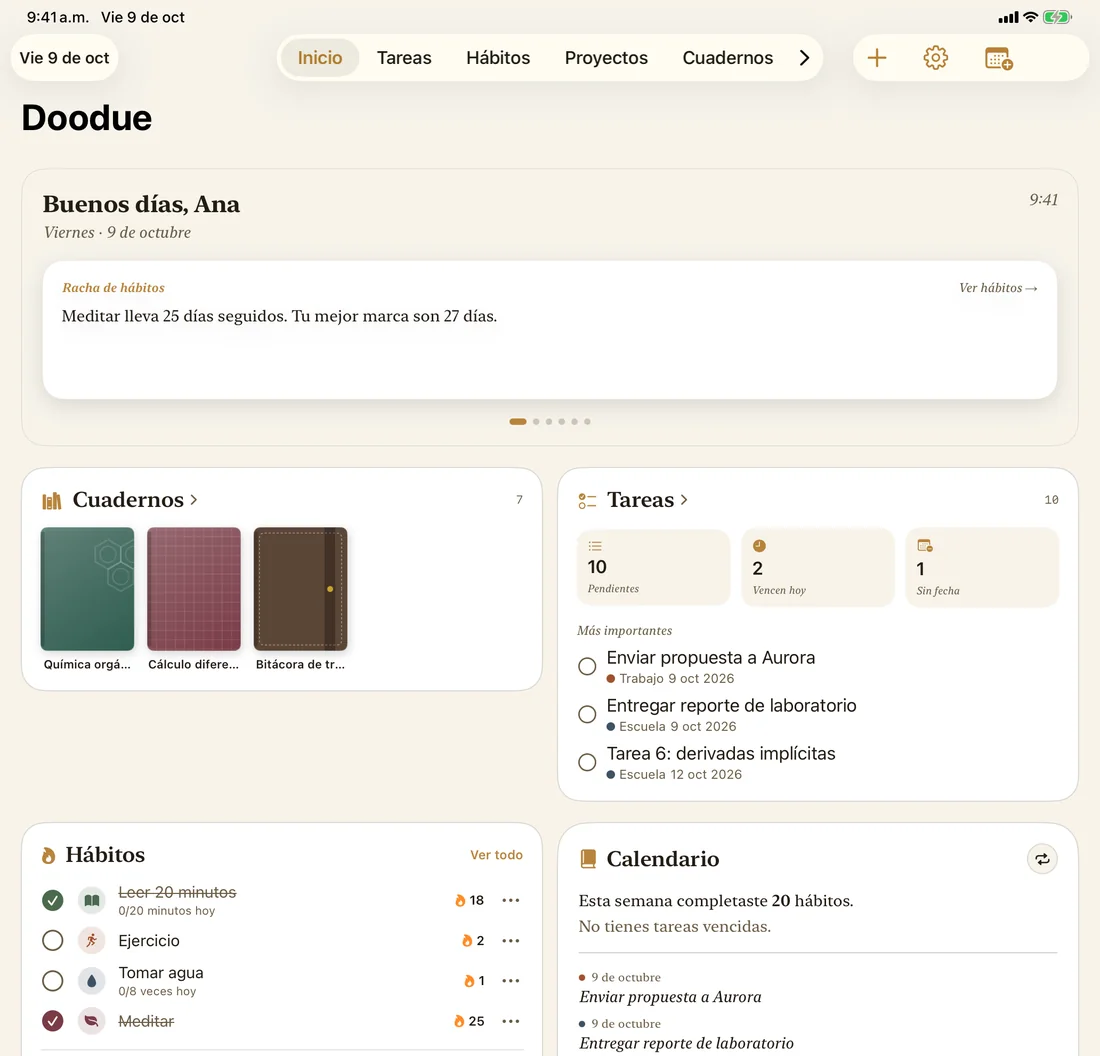Viewport: 1100px width, 1056px height.
Task: Open more options for Ejercicio
Action: tap(511, 940)
